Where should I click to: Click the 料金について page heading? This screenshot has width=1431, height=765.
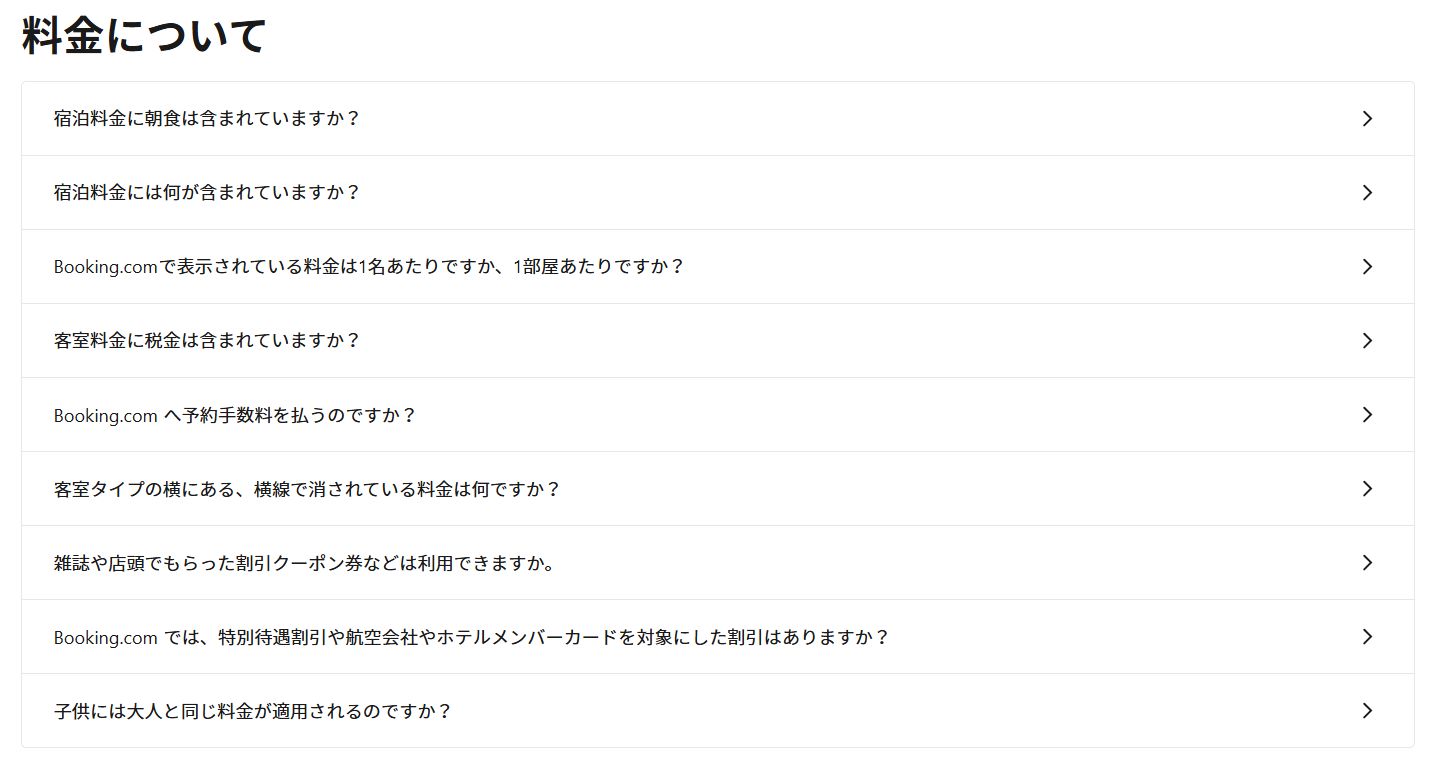click(x=143, y=32)
